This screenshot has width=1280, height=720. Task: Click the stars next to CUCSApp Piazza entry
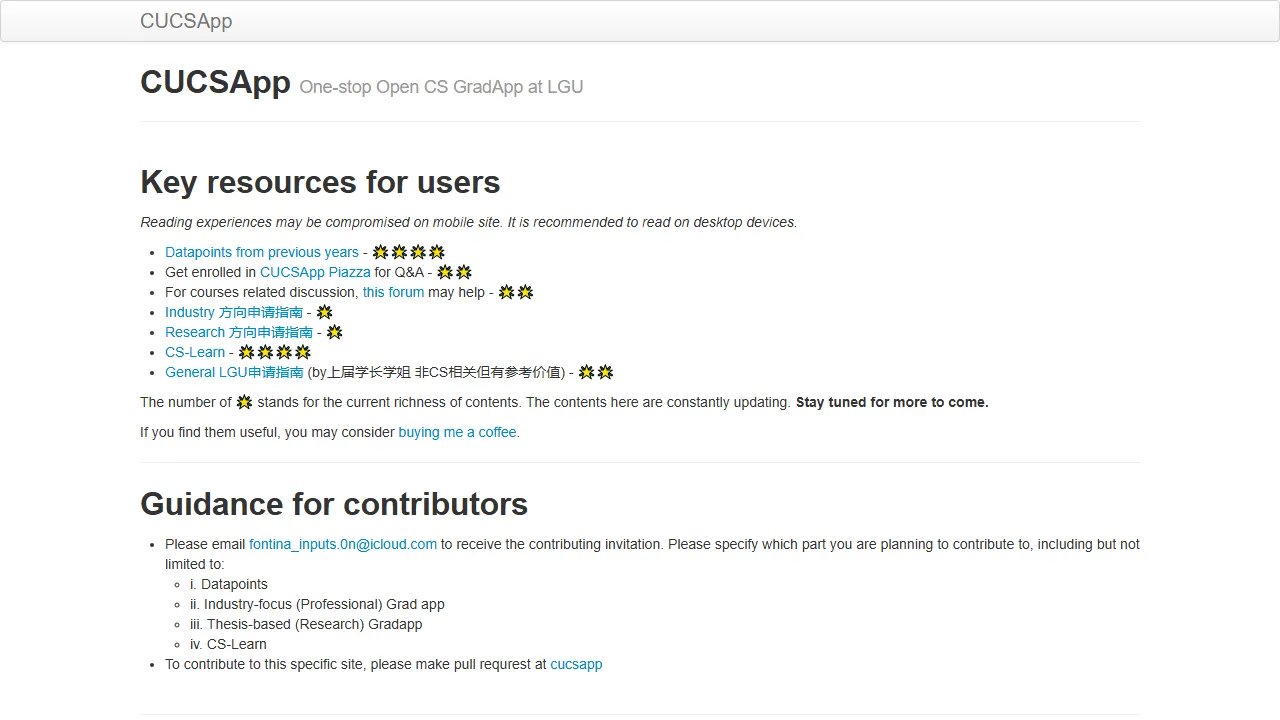point(455,272)
